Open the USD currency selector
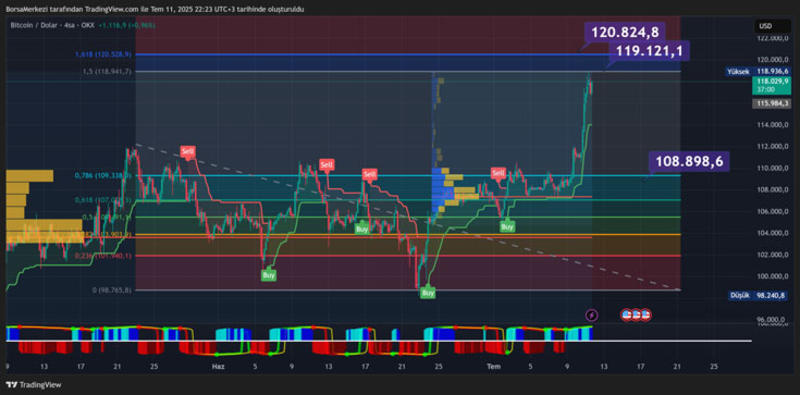This screenshot has width=800, height=395. [x=765, y=26]
